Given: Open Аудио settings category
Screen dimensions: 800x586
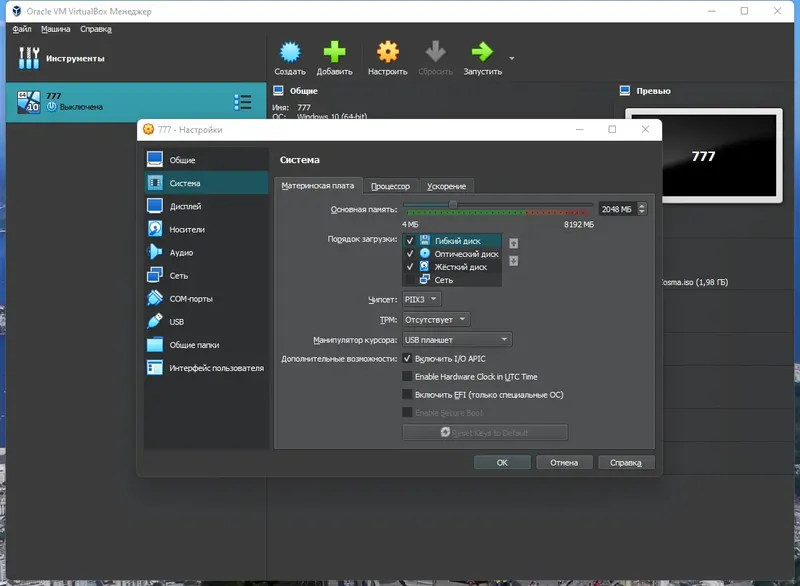Looking at the screenshot, I should [206, 252].
